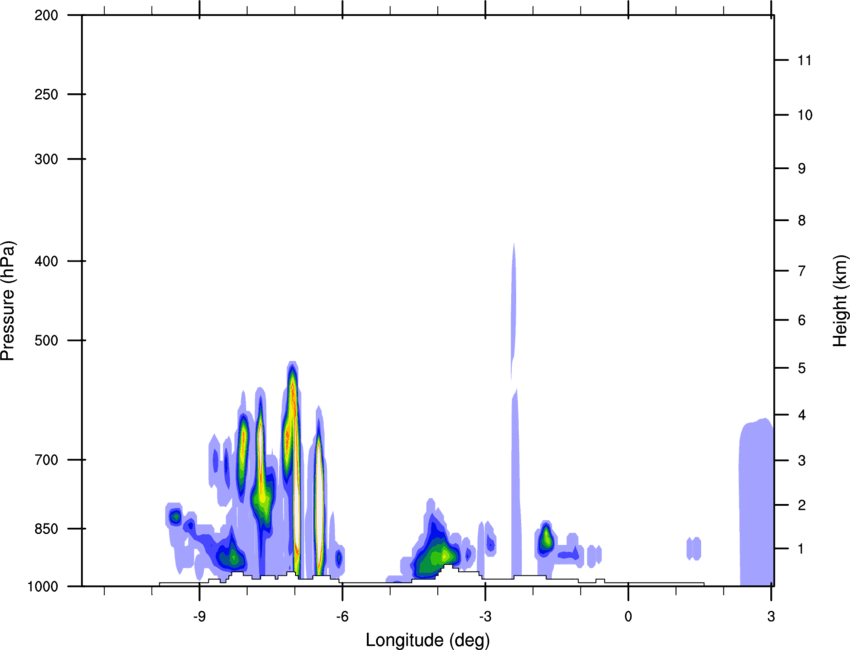Click the large light-blue block at the right edge
The width and height of the screenshot is (850, 650).
click(756, 503)
